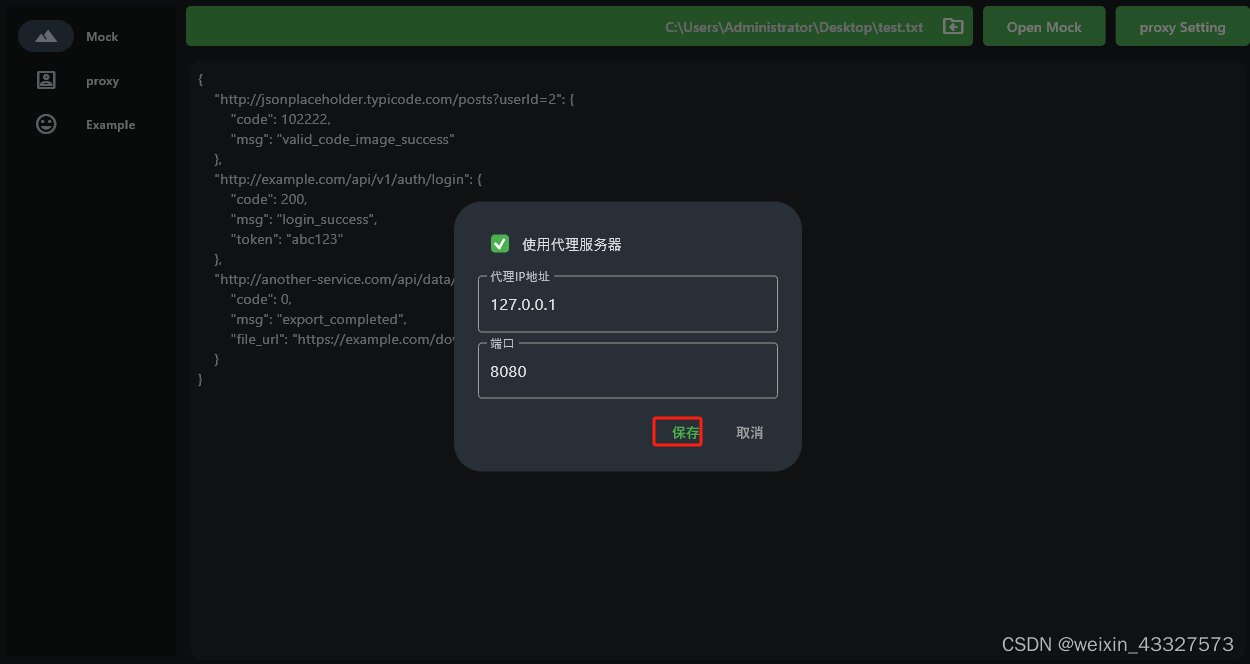This screenshot has width=1250, height=664.
Task: Click the "export_completed" message line
Action: (319, 319)
